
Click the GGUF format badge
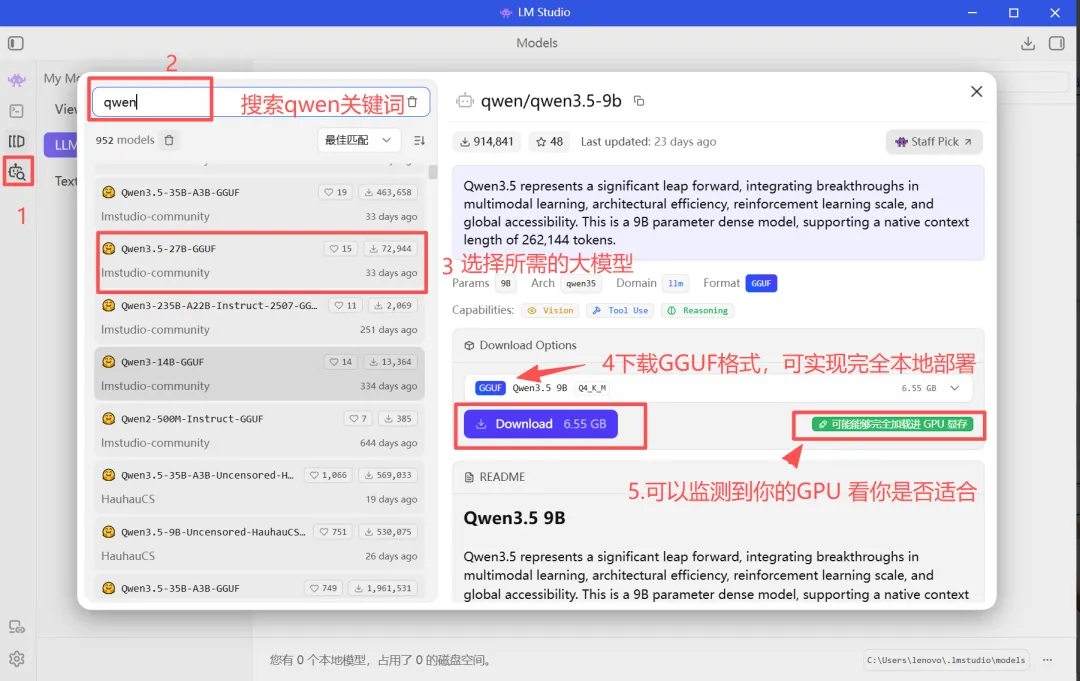click(761, 283)
